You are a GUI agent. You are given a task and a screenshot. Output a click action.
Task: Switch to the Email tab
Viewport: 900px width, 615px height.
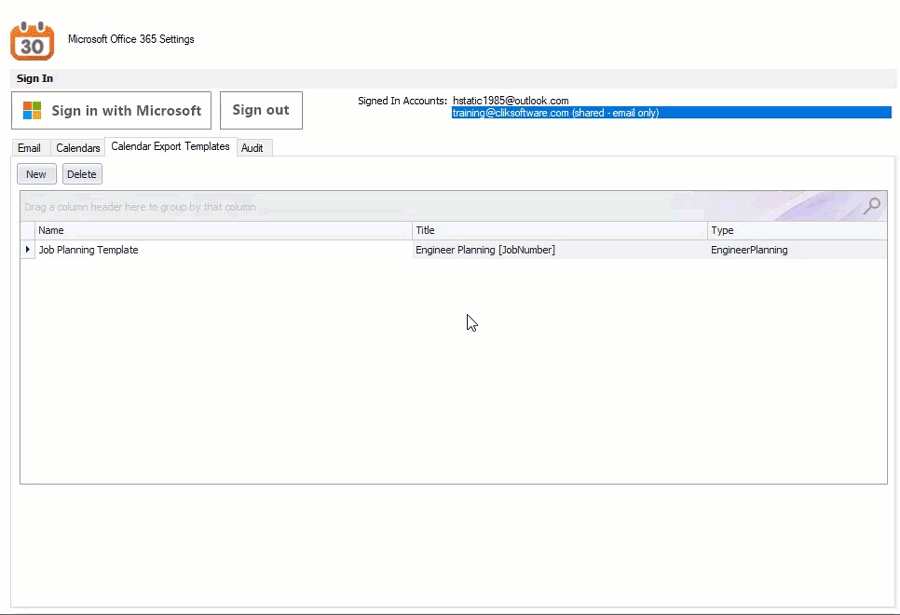29,148
